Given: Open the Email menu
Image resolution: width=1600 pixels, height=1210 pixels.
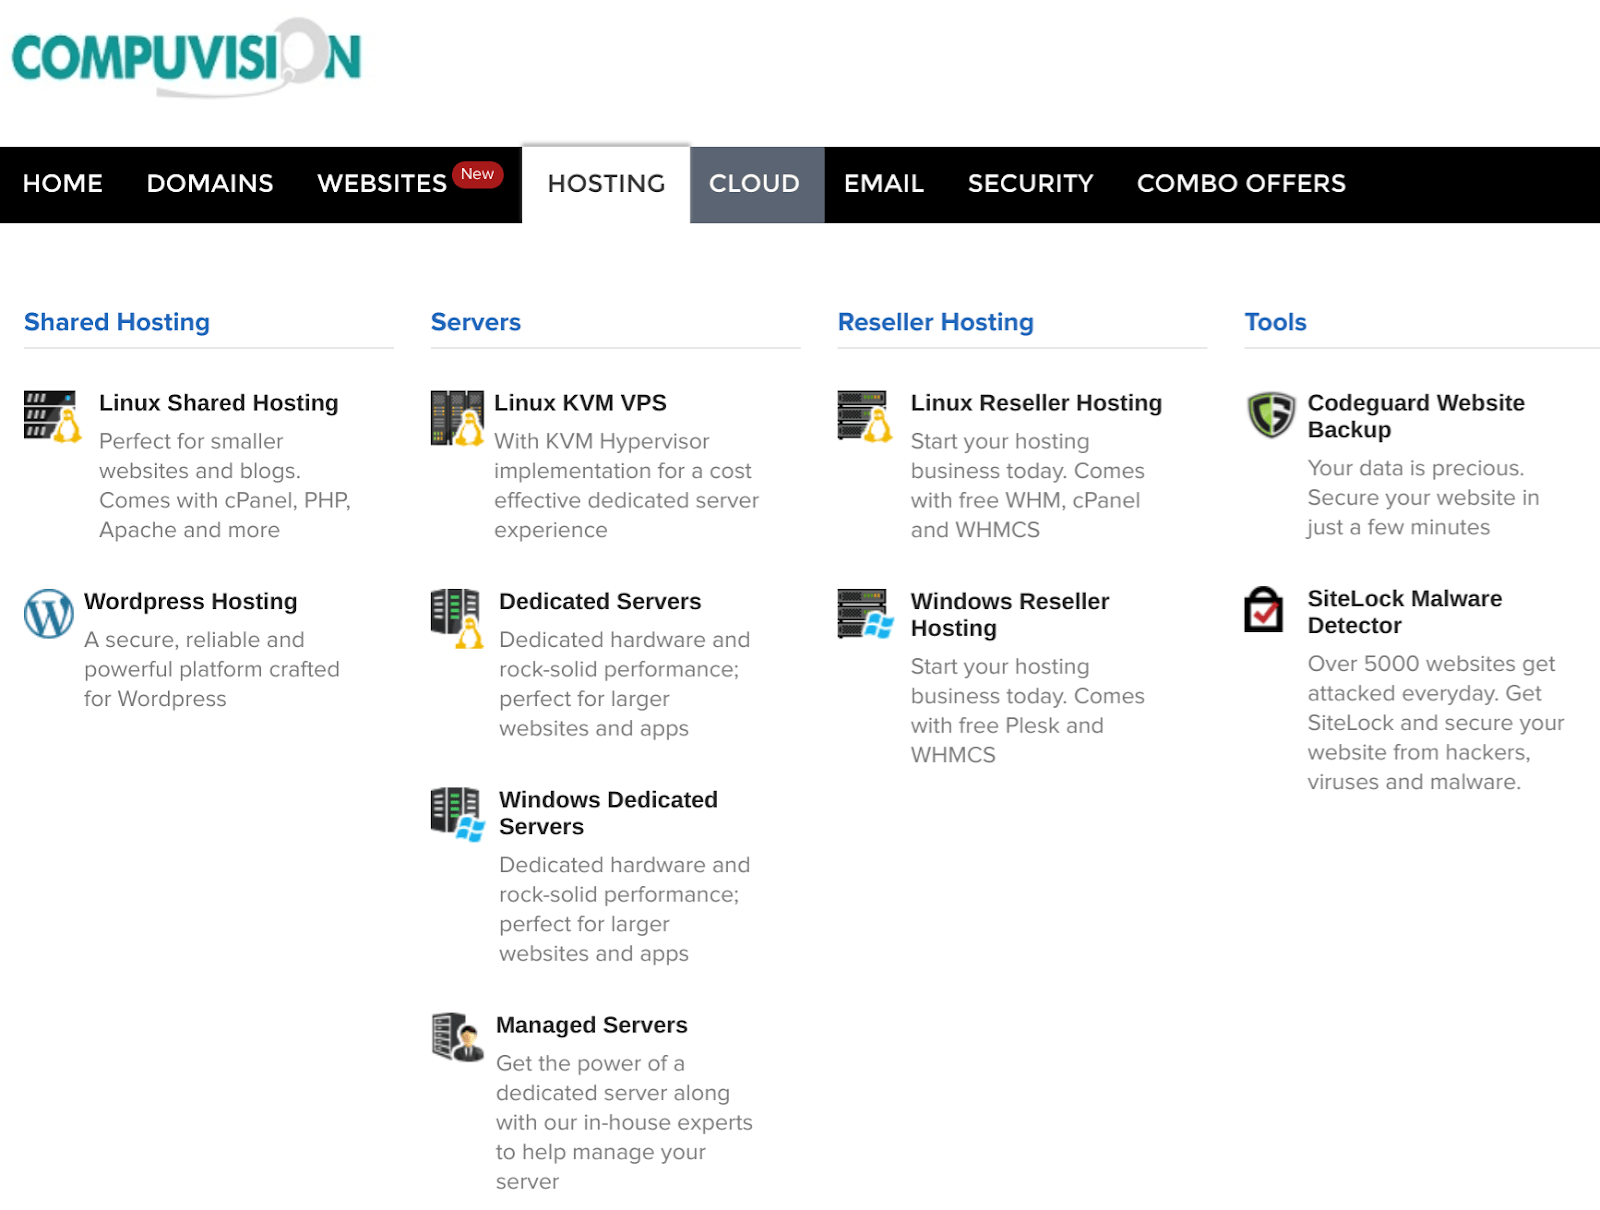Looking at the screenshot, I should click(x=884, y=184).
